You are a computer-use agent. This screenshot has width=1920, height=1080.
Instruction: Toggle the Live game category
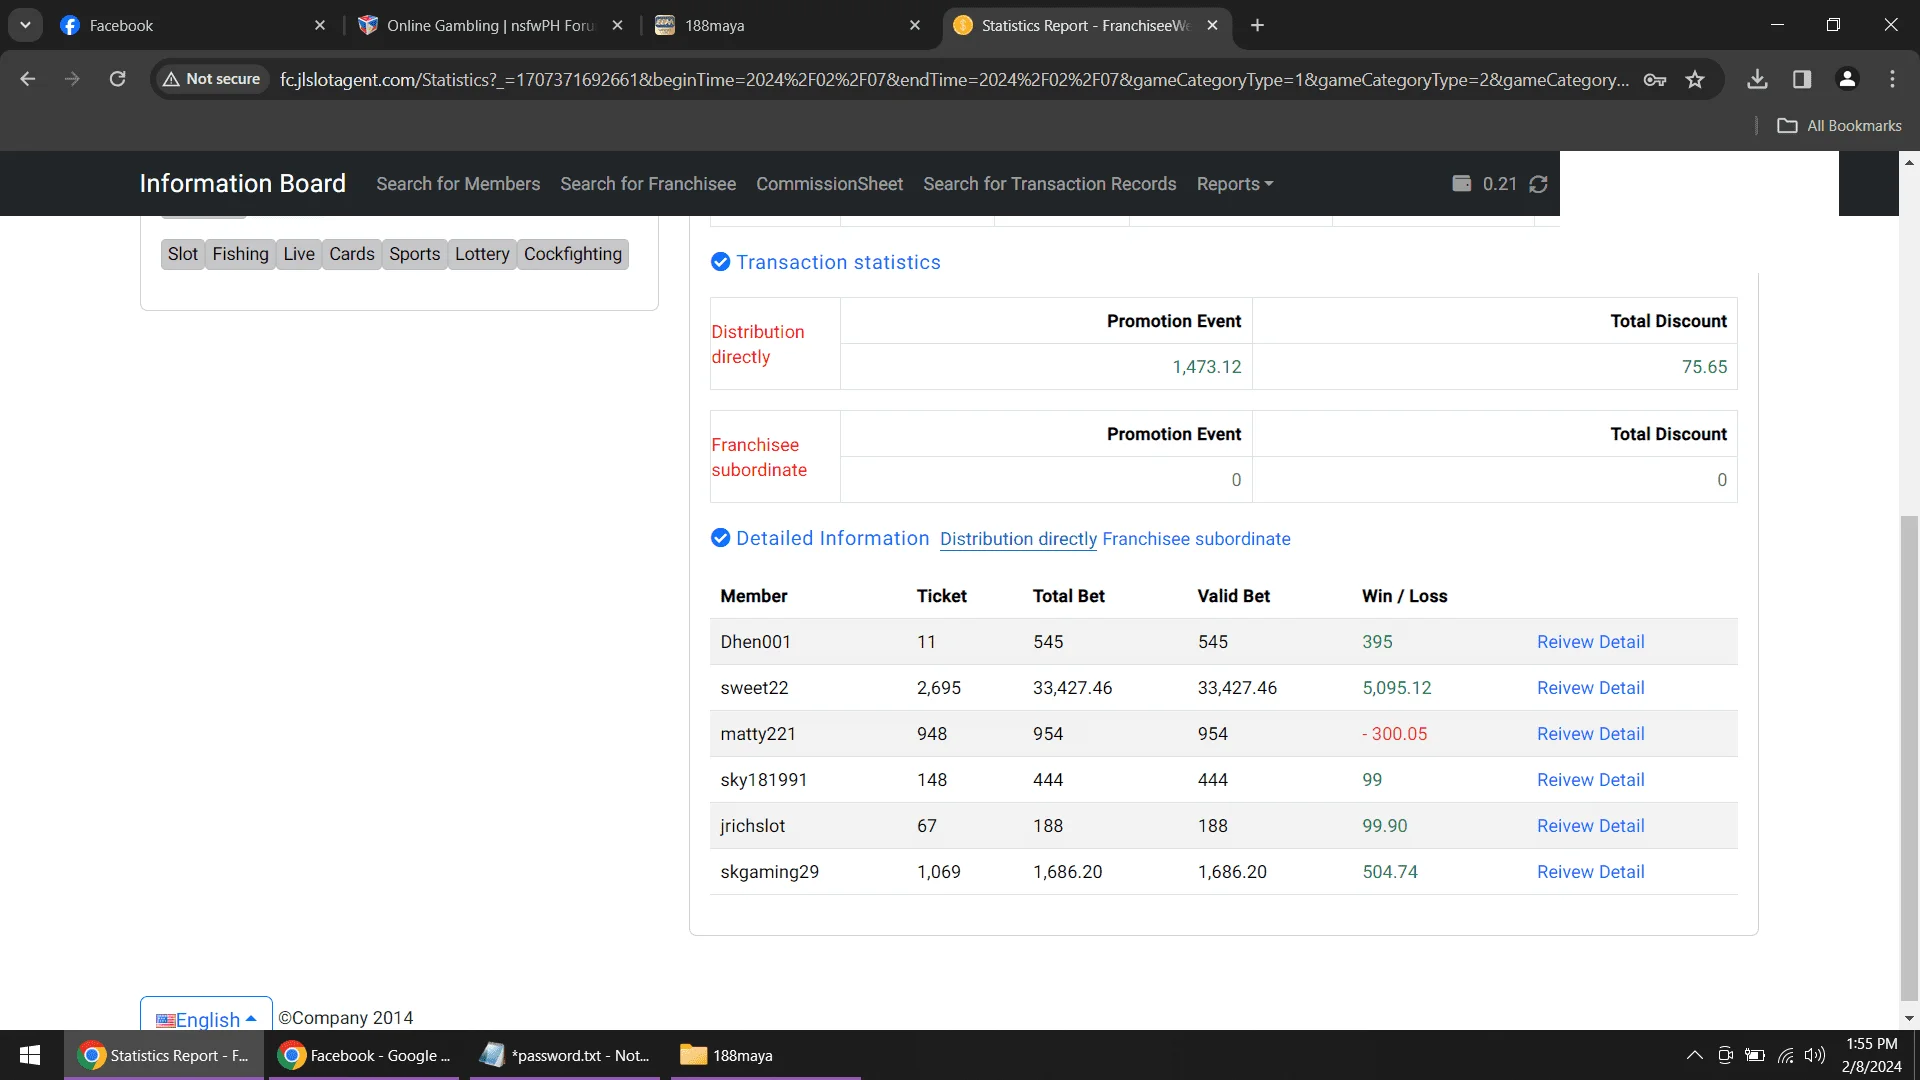pos(299,254)
